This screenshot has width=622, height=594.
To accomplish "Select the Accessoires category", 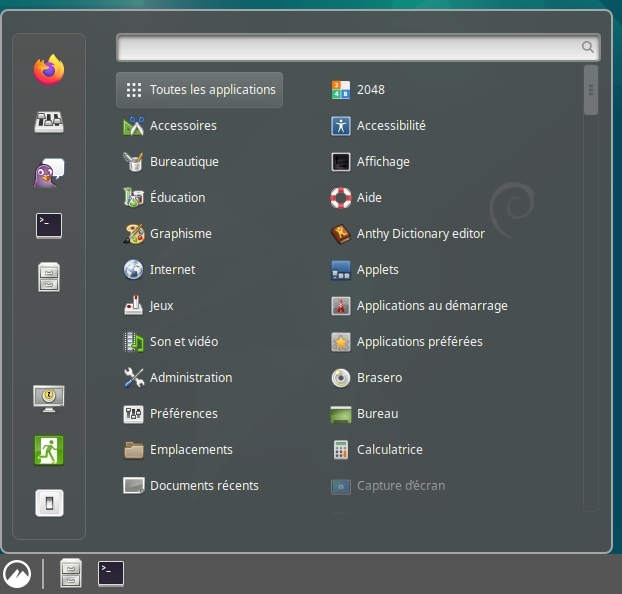I will [183, 126].
